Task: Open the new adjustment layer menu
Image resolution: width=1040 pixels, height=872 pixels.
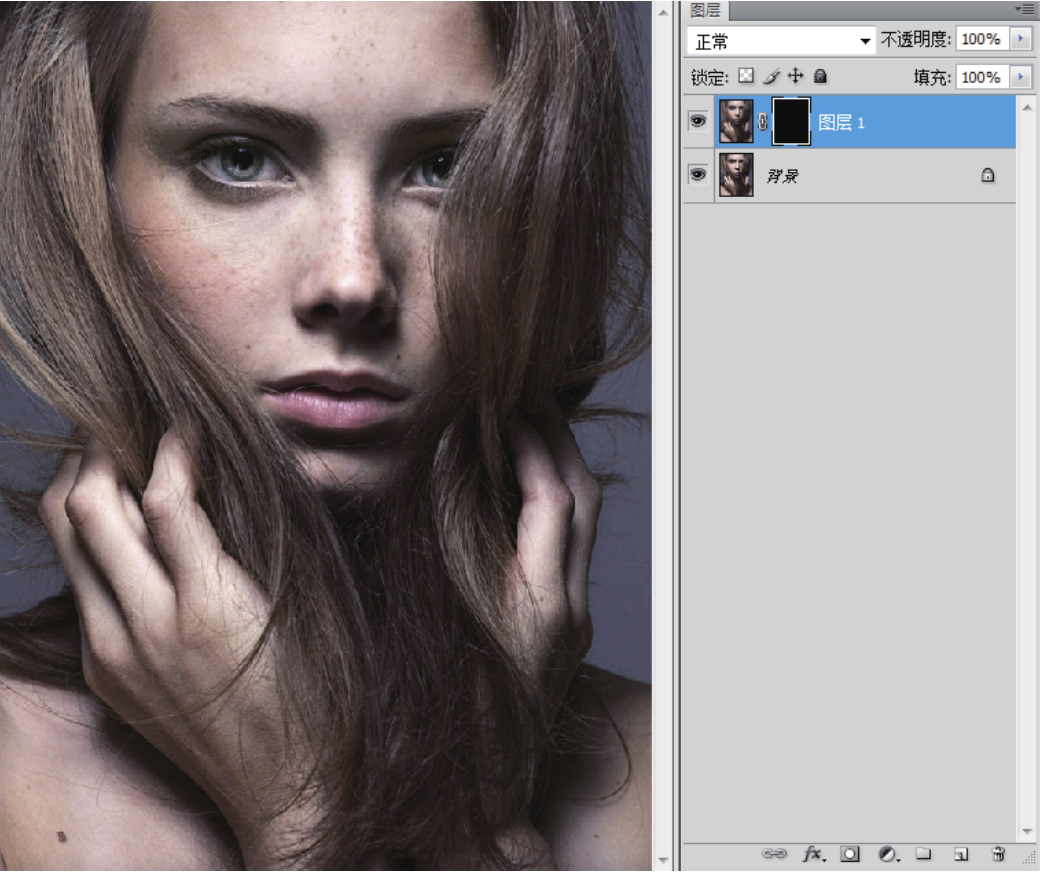Action: pyautogui.click(x=888, y=854)
